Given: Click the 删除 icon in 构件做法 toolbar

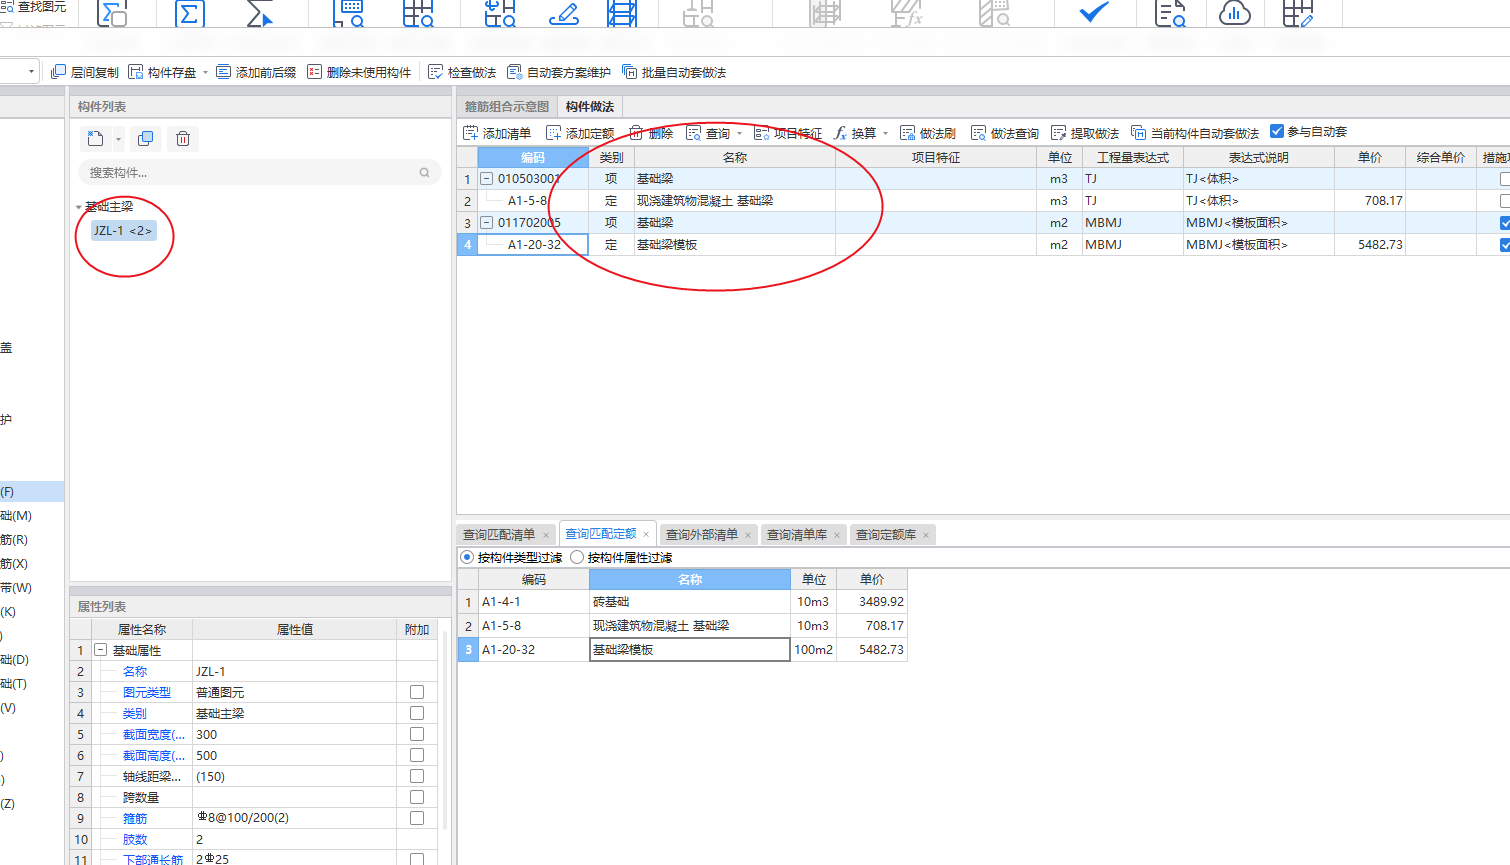Looking at the screenshot, I should (x=636, y=133).
